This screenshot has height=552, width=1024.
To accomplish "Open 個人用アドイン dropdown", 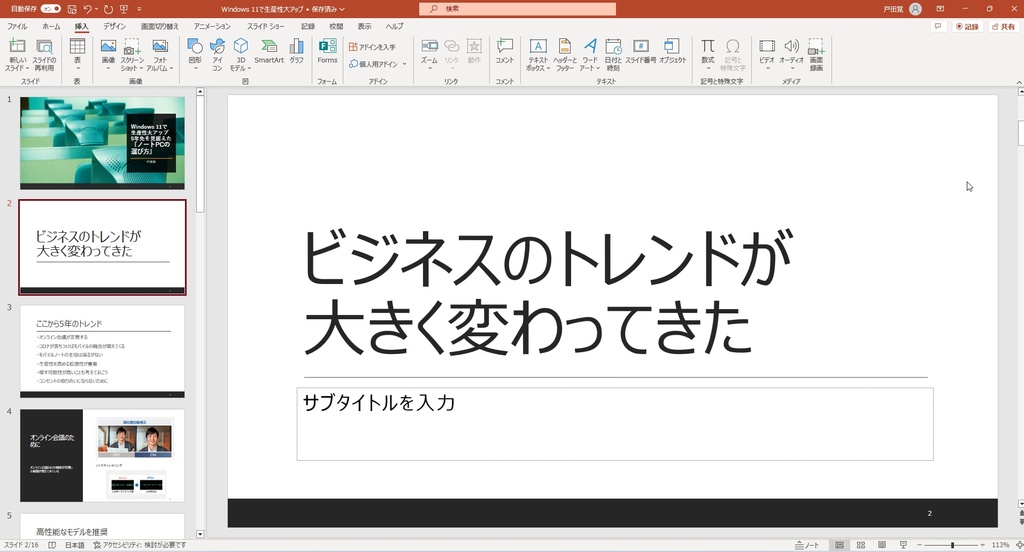I will click(377, 64).
